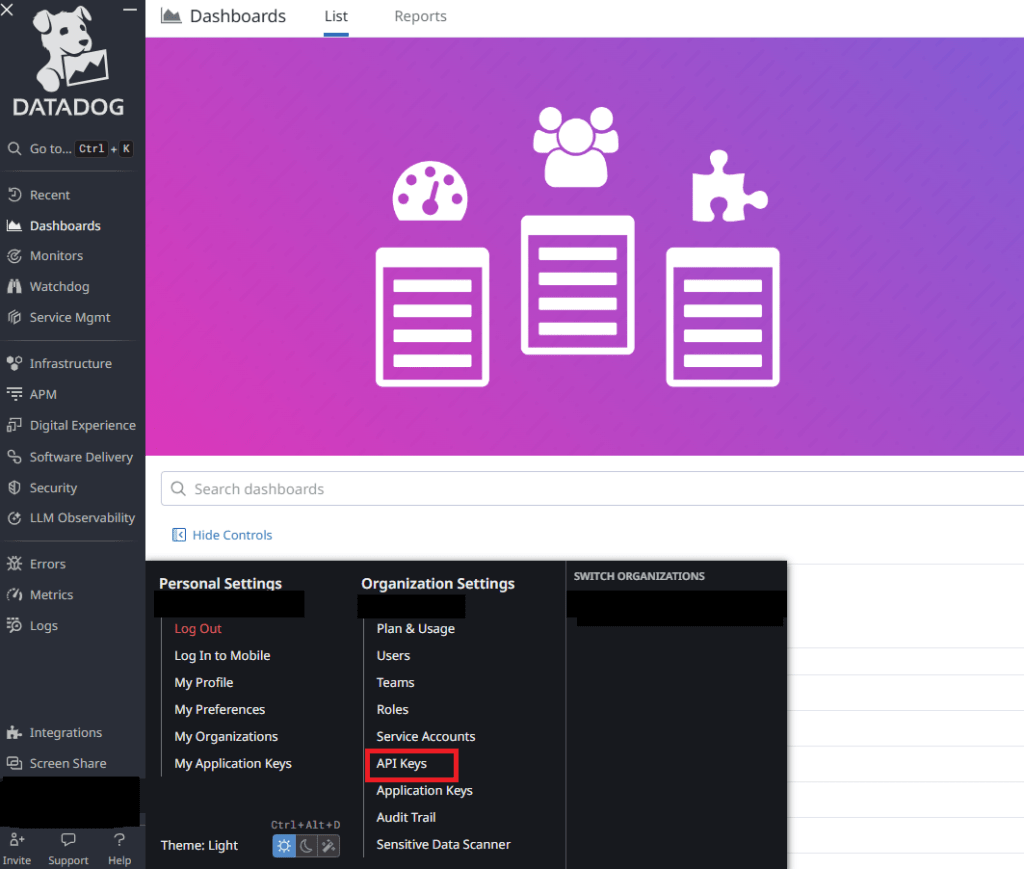
Task: Open Monitors via its sidebar icon
Action: pyautogui.click(x=14, y=256)
